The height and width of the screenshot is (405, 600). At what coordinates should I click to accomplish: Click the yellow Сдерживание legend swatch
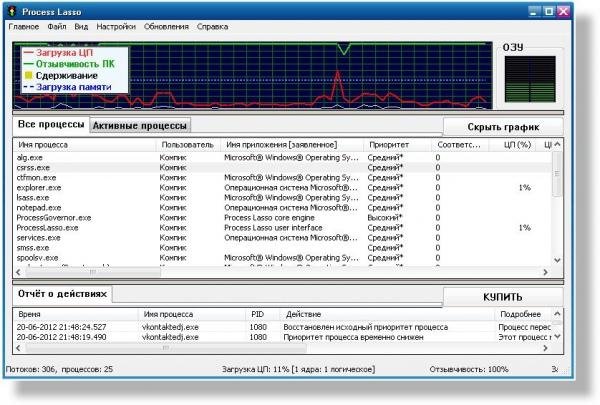click(x=28, y=75)
